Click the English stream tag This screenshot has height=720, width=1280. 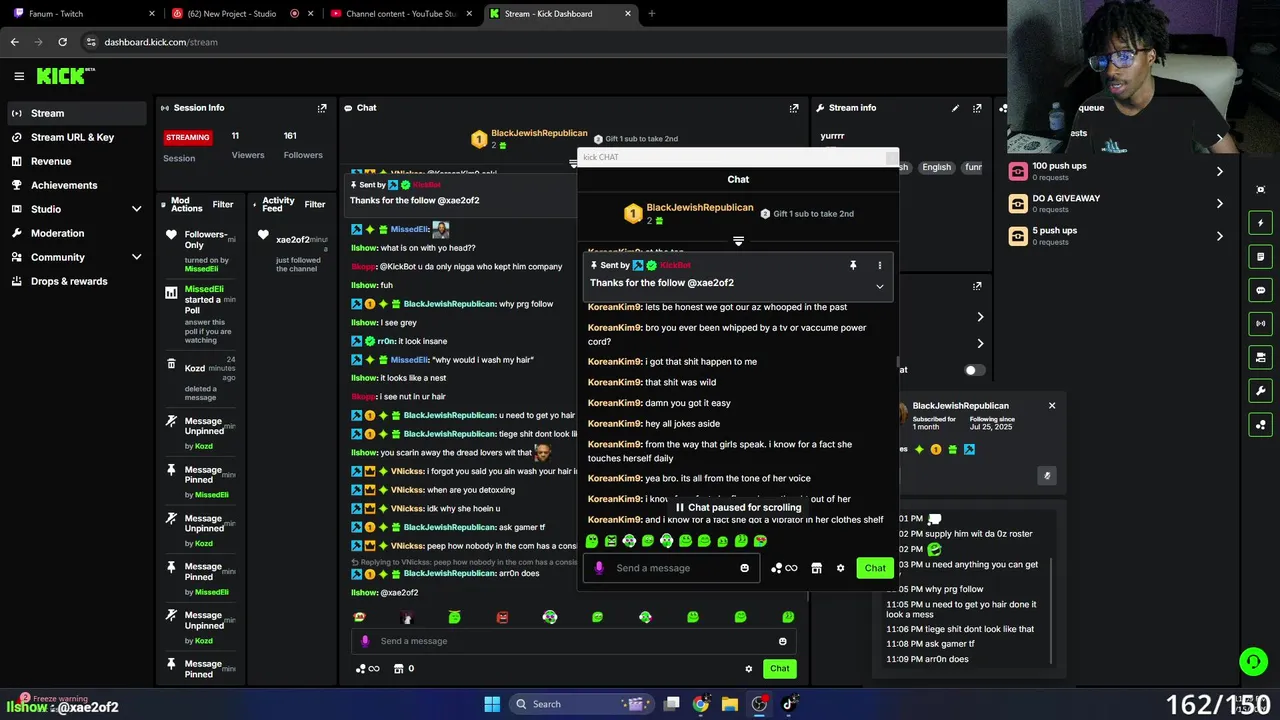[936, 167]
